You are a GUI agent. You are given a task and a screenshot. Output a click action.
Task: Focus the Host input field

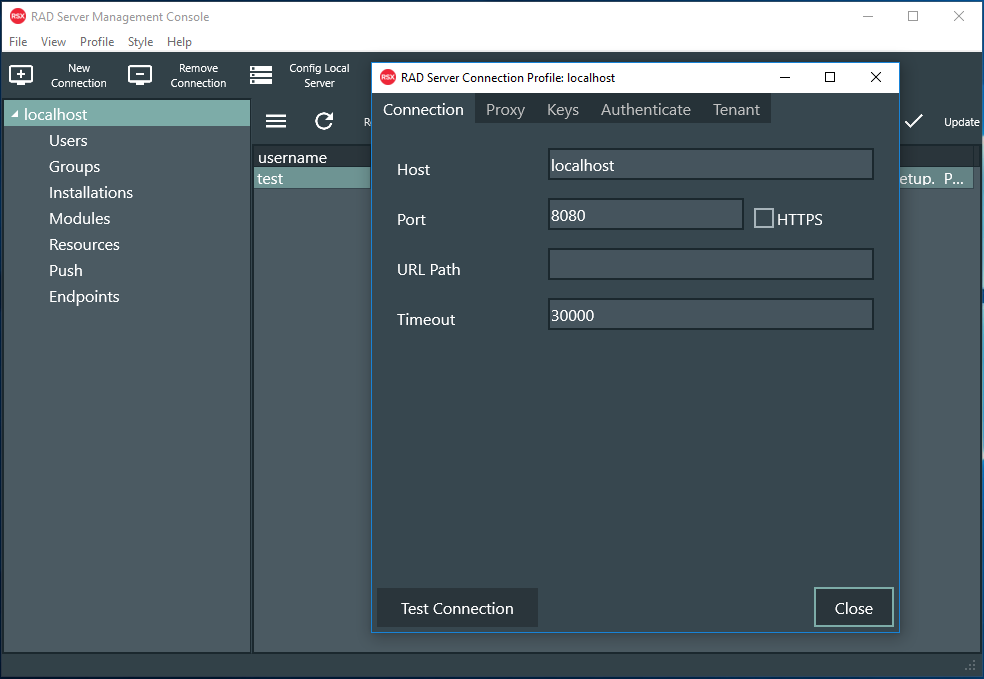coord(710,164)
